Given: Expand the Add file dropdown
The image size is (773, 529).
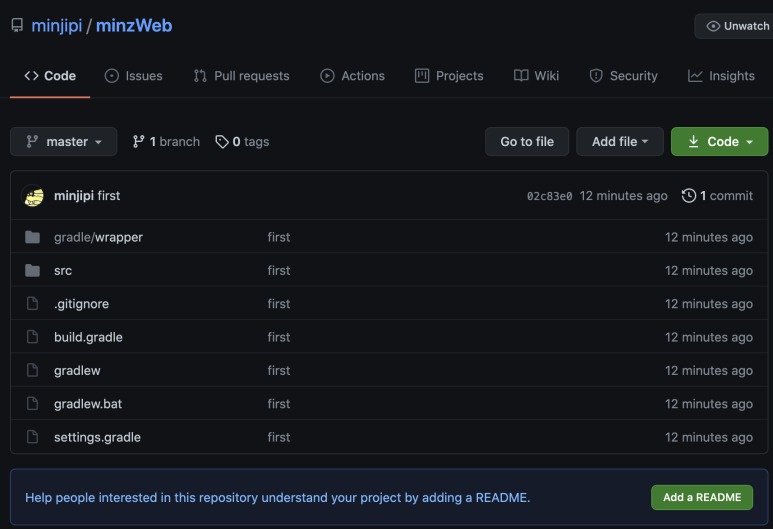Looking at the screenshot, I should pos(620,141).
